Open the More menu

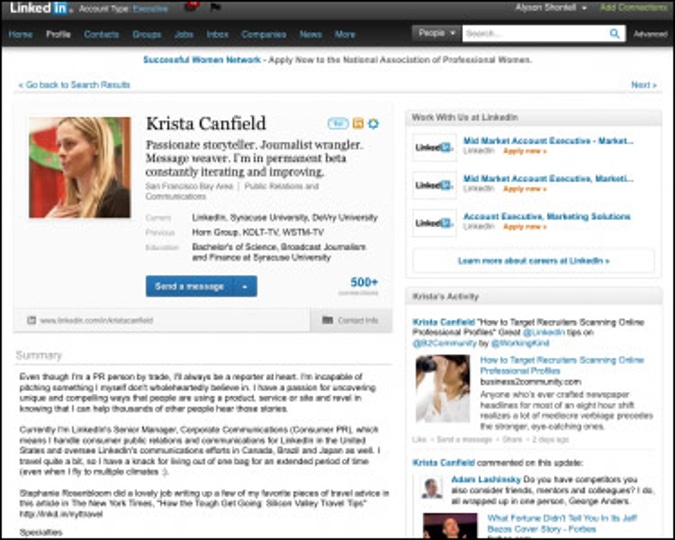(x=345, y=34)
